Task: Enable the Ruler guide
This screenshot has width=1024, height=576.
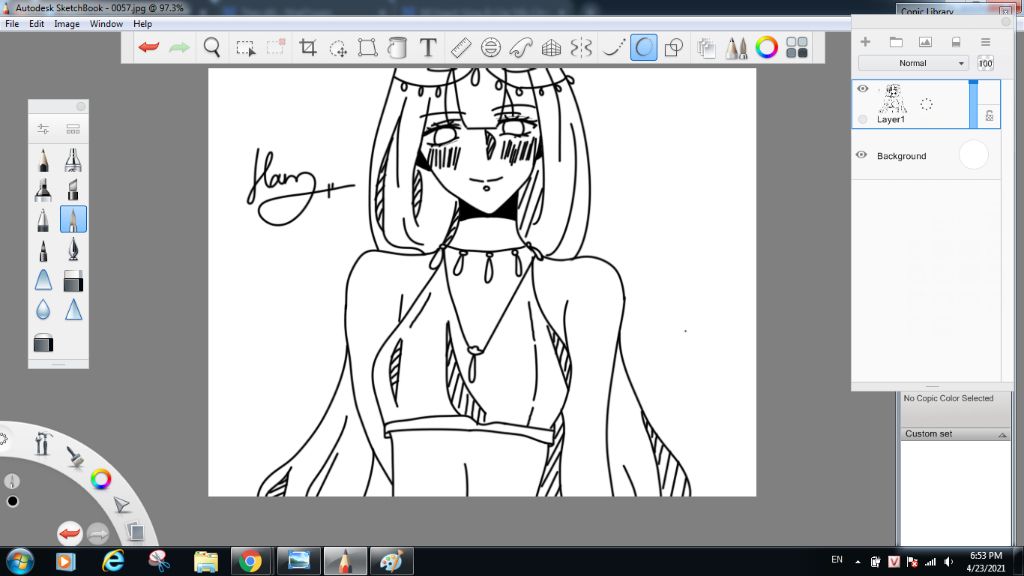Action: click(x=461, y=47)
